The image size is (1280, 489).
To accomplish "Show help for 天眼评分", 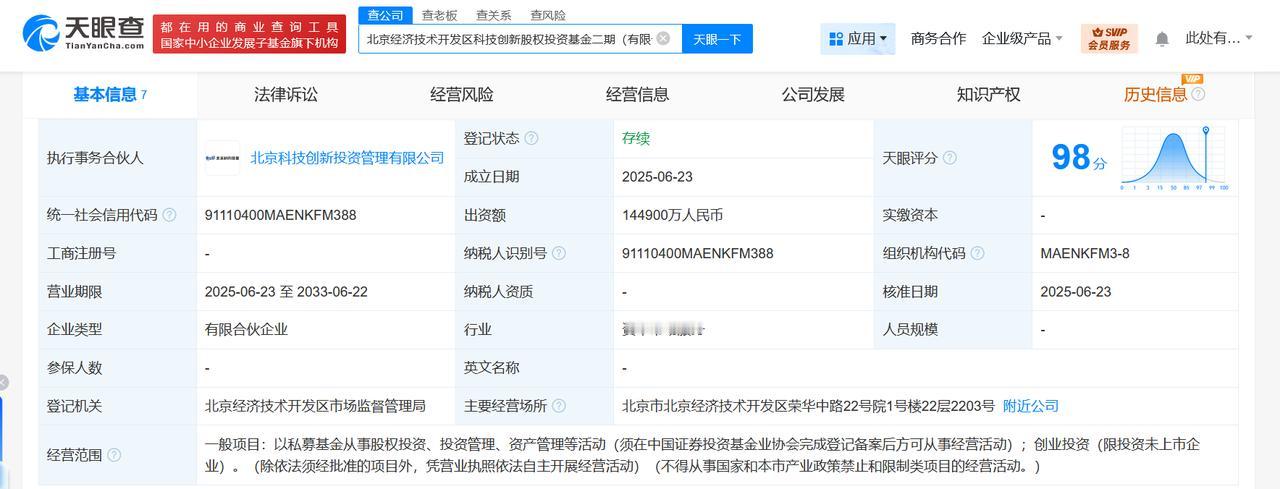I will point(949,158).
